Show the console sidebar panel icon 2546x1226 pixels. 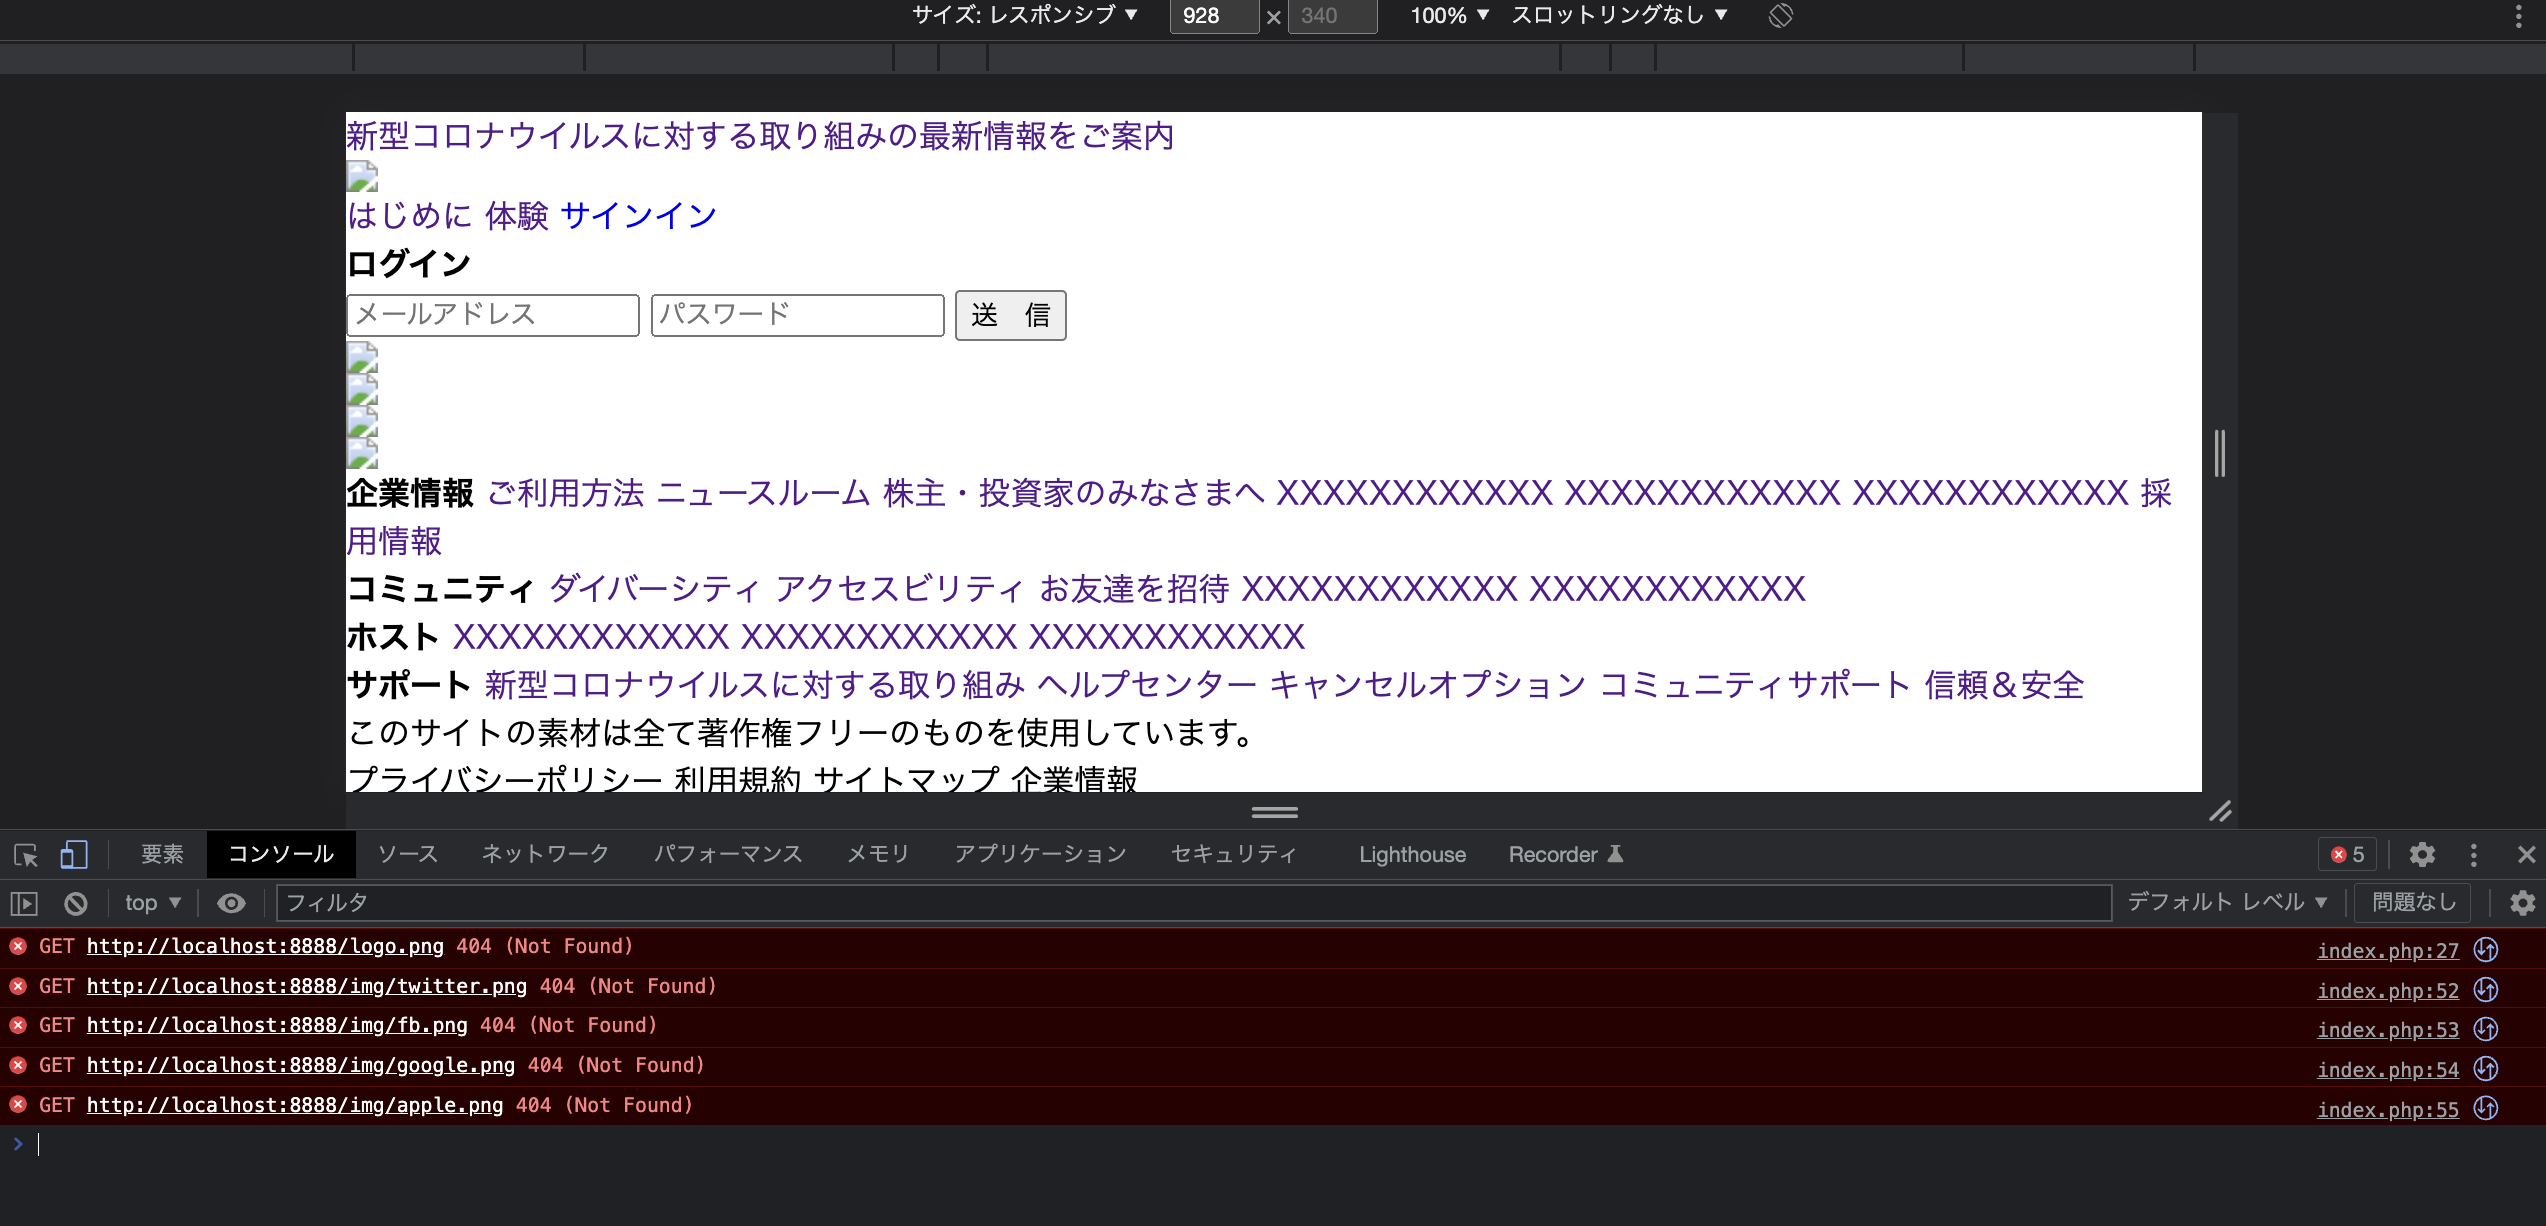[24, 903]
